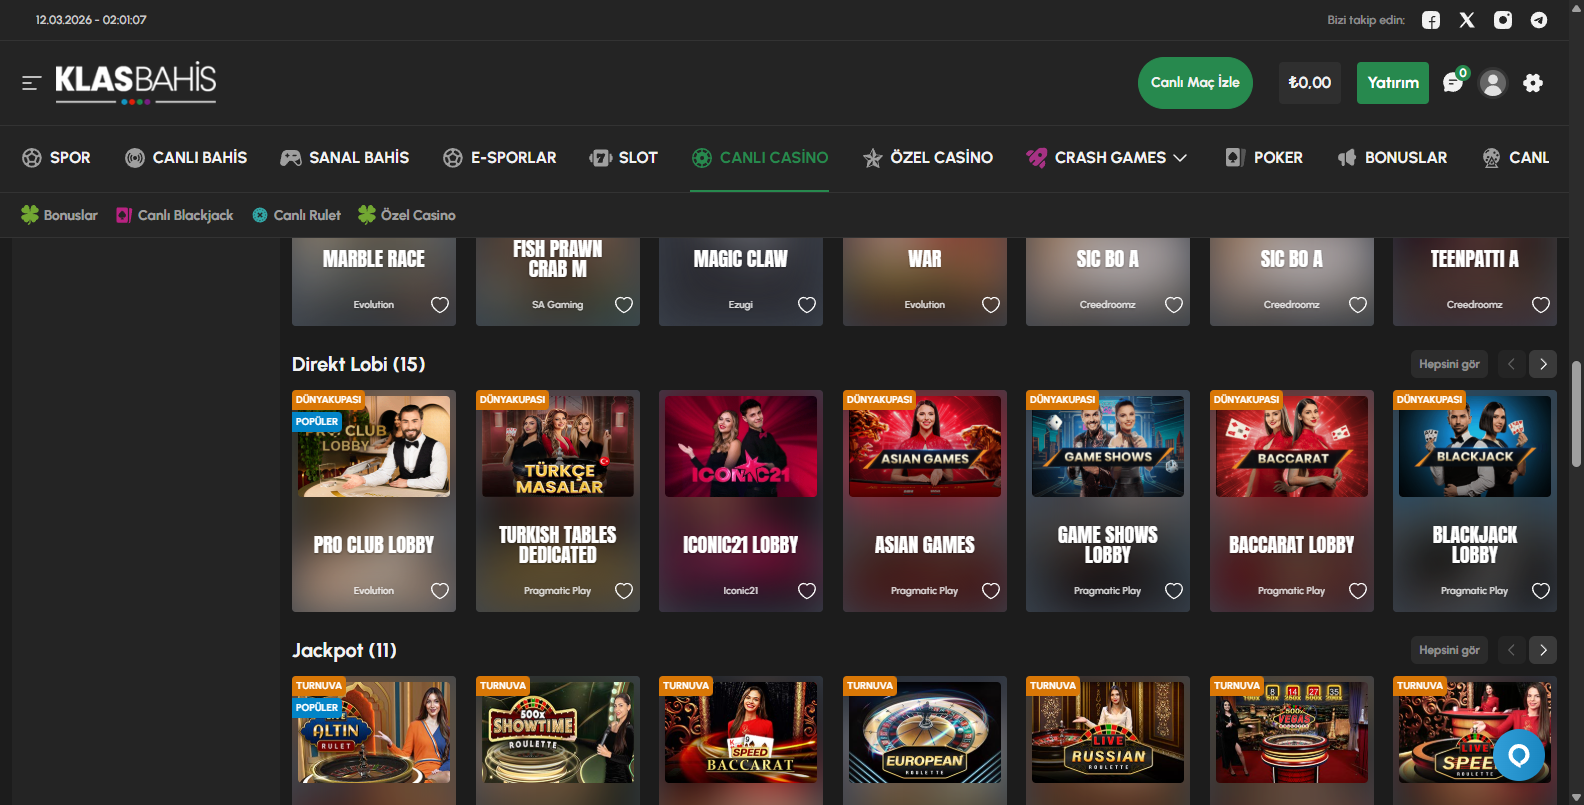Favorite the Asian Games card
This screenshot has height=805, width=1584.
991,591
